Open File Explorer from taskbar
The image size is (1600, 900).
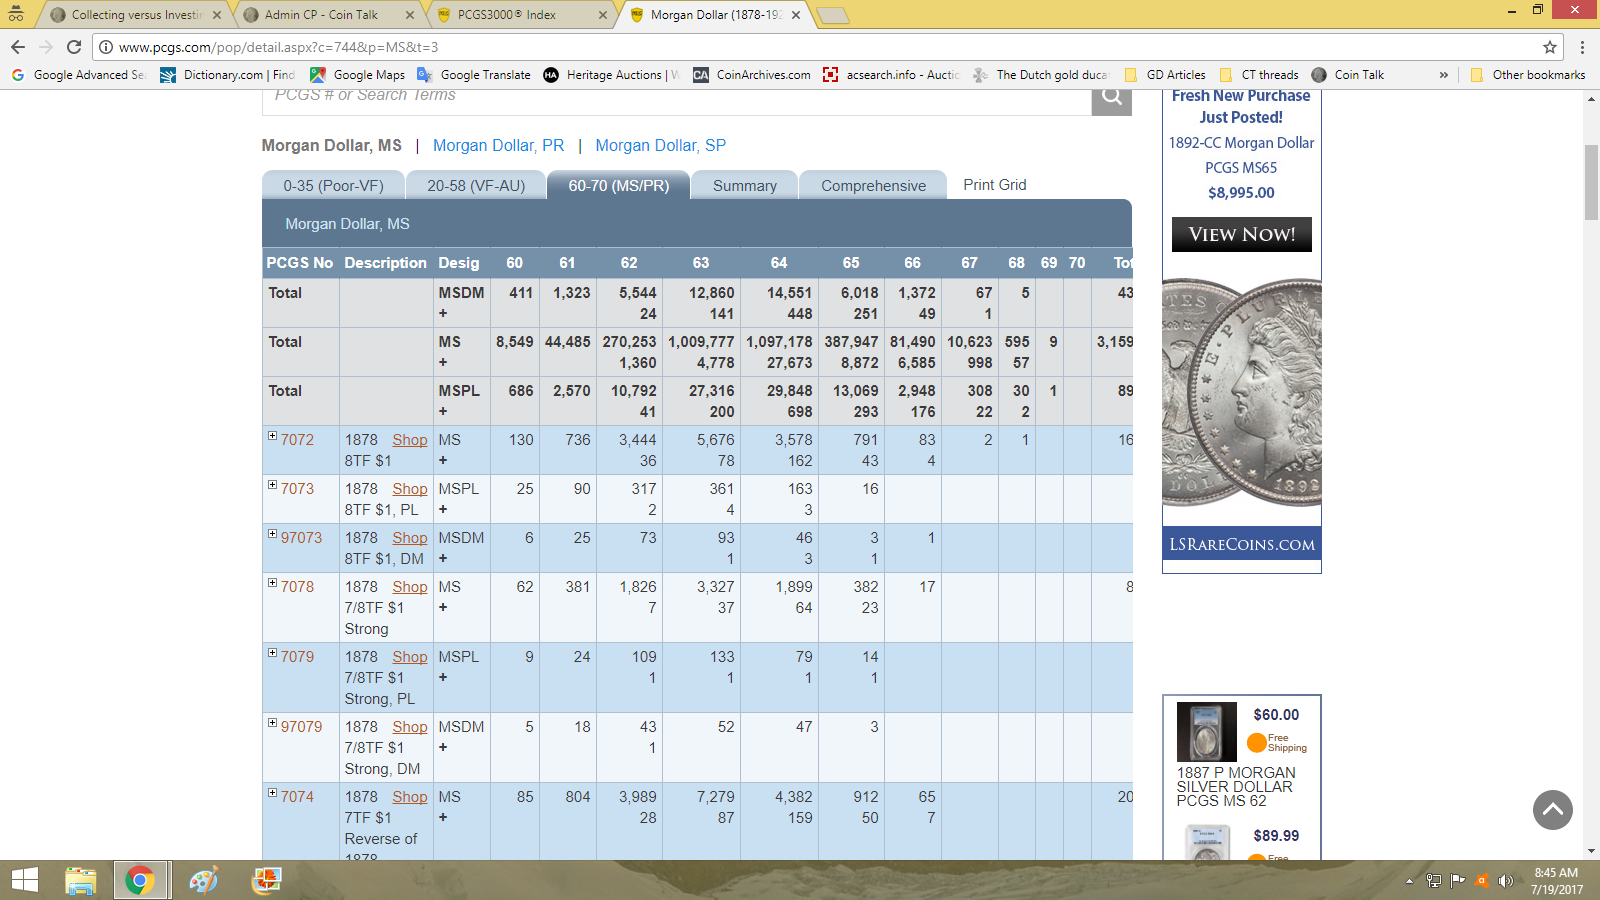[x=81, y=880]
